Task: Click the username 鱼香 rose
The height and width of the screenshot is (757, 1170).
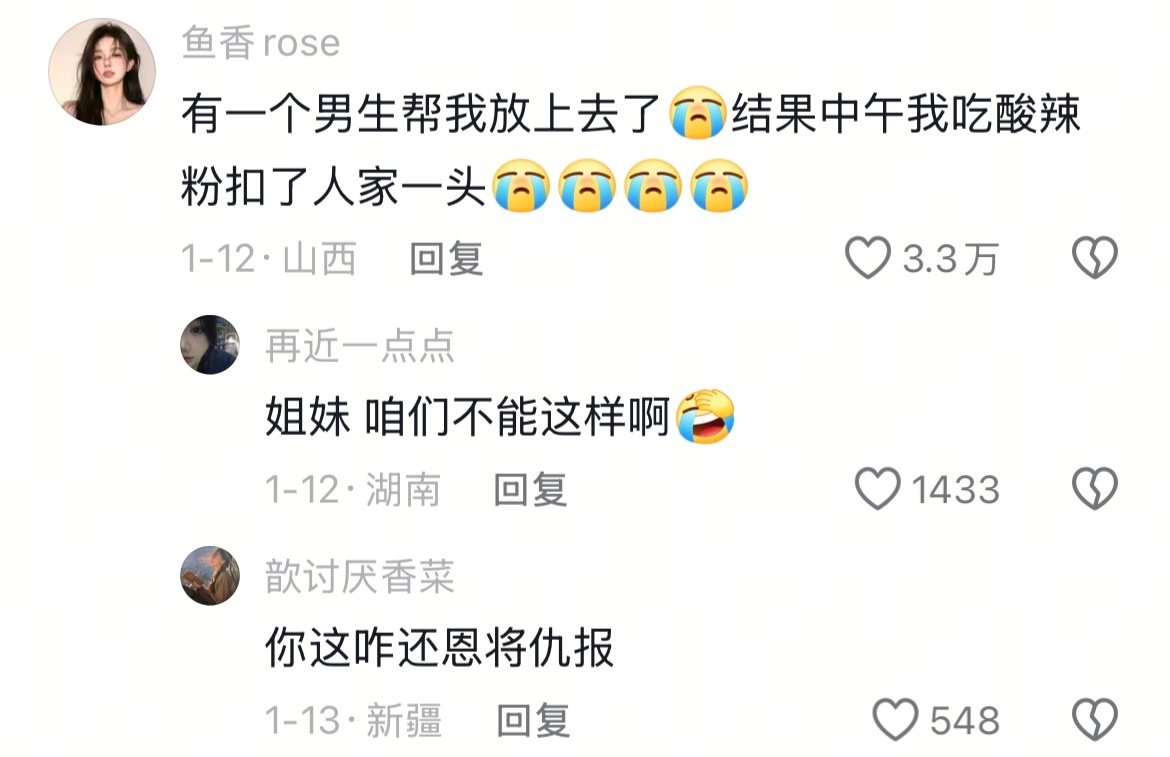Action: [x=260, y=43]
